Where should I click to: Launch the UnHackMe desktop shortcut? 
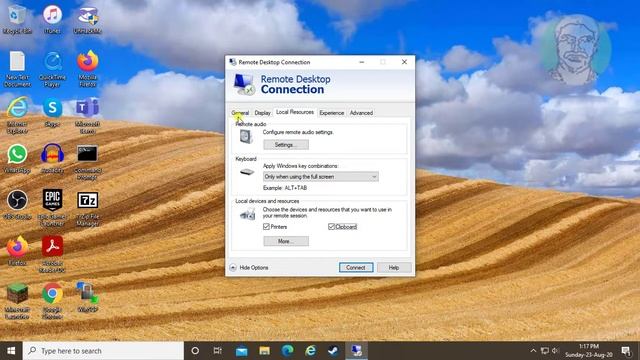87,20
